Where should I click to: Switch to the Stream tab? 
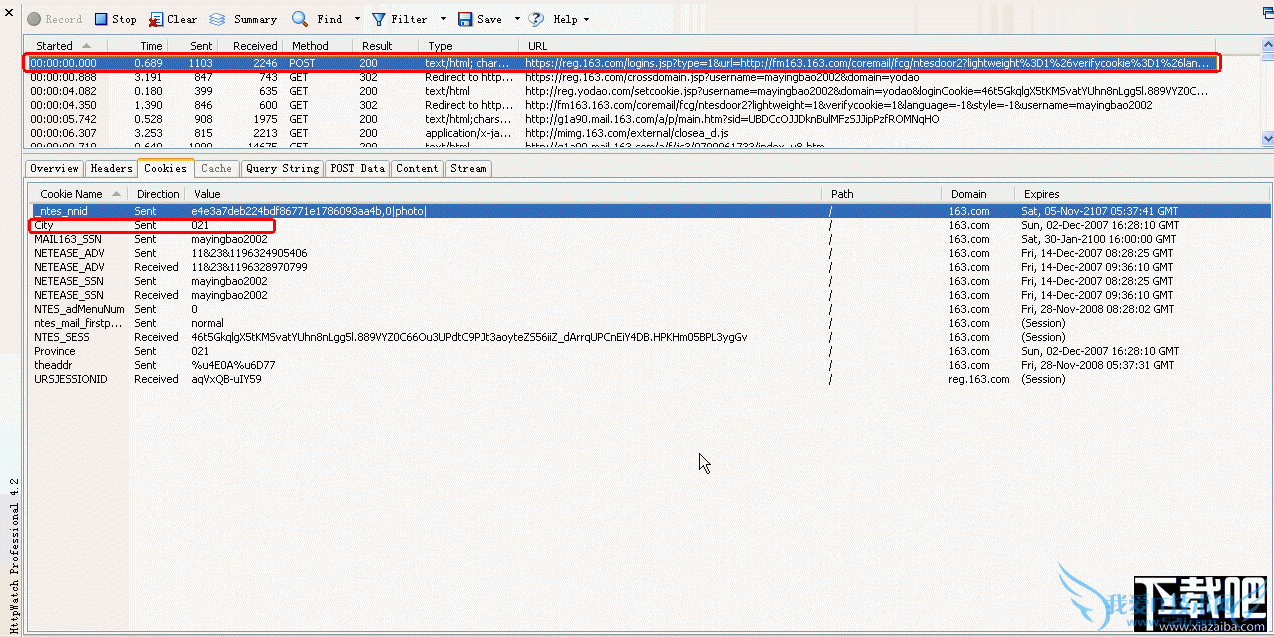click(468, 168)
